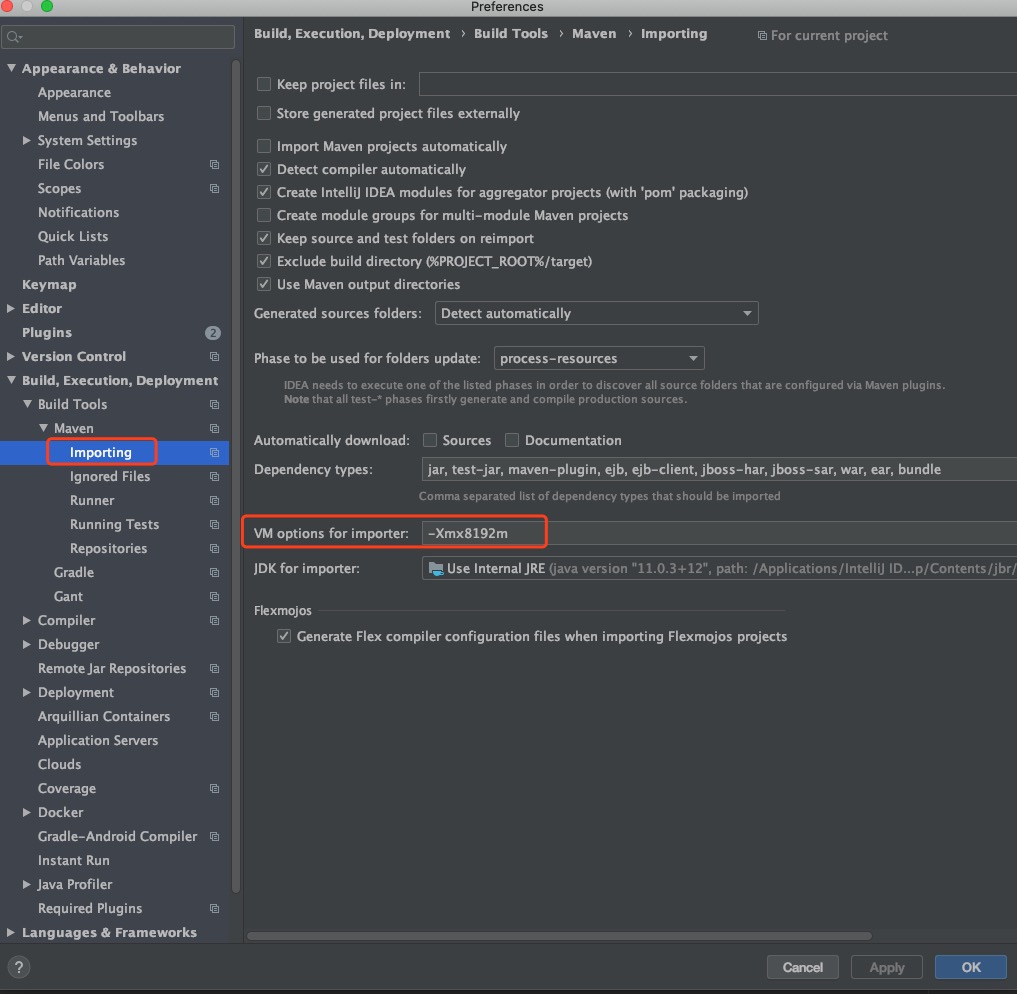Click project-level icon beside Coverage

214,789
